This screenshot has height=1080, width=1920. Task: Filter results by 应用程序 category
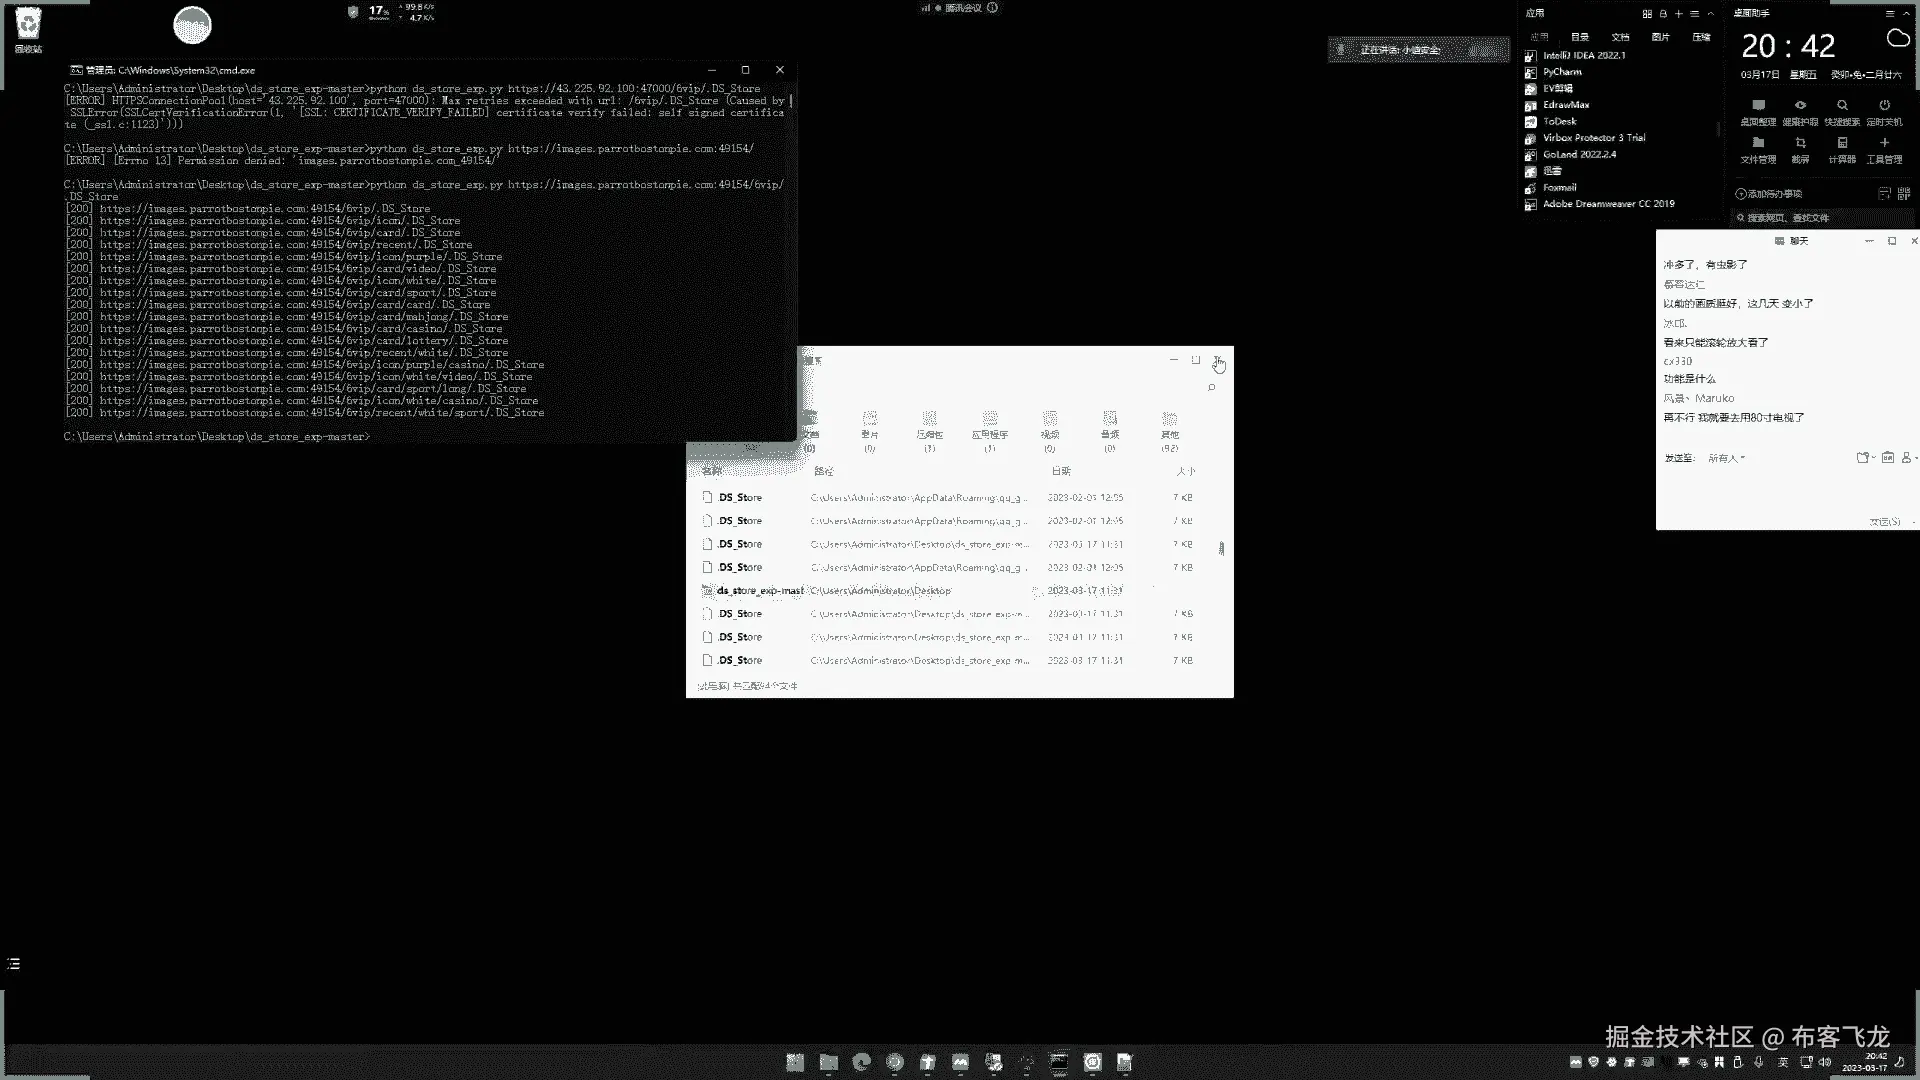tap(989, 426)
